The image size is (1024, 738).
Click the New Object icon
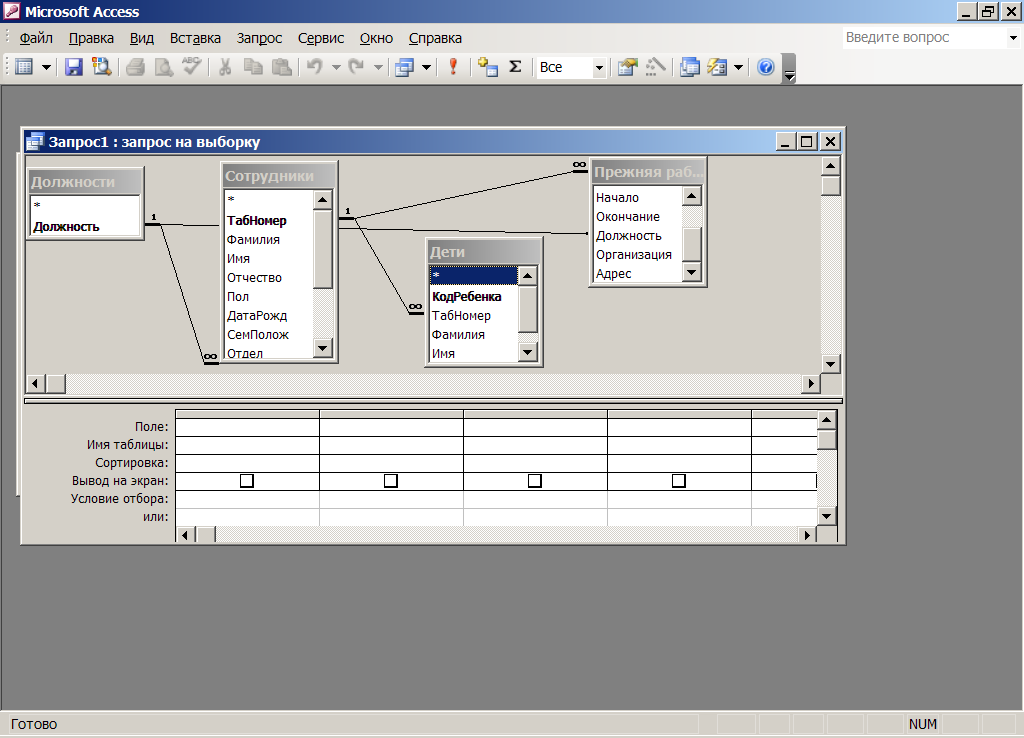tap(717, 67)
